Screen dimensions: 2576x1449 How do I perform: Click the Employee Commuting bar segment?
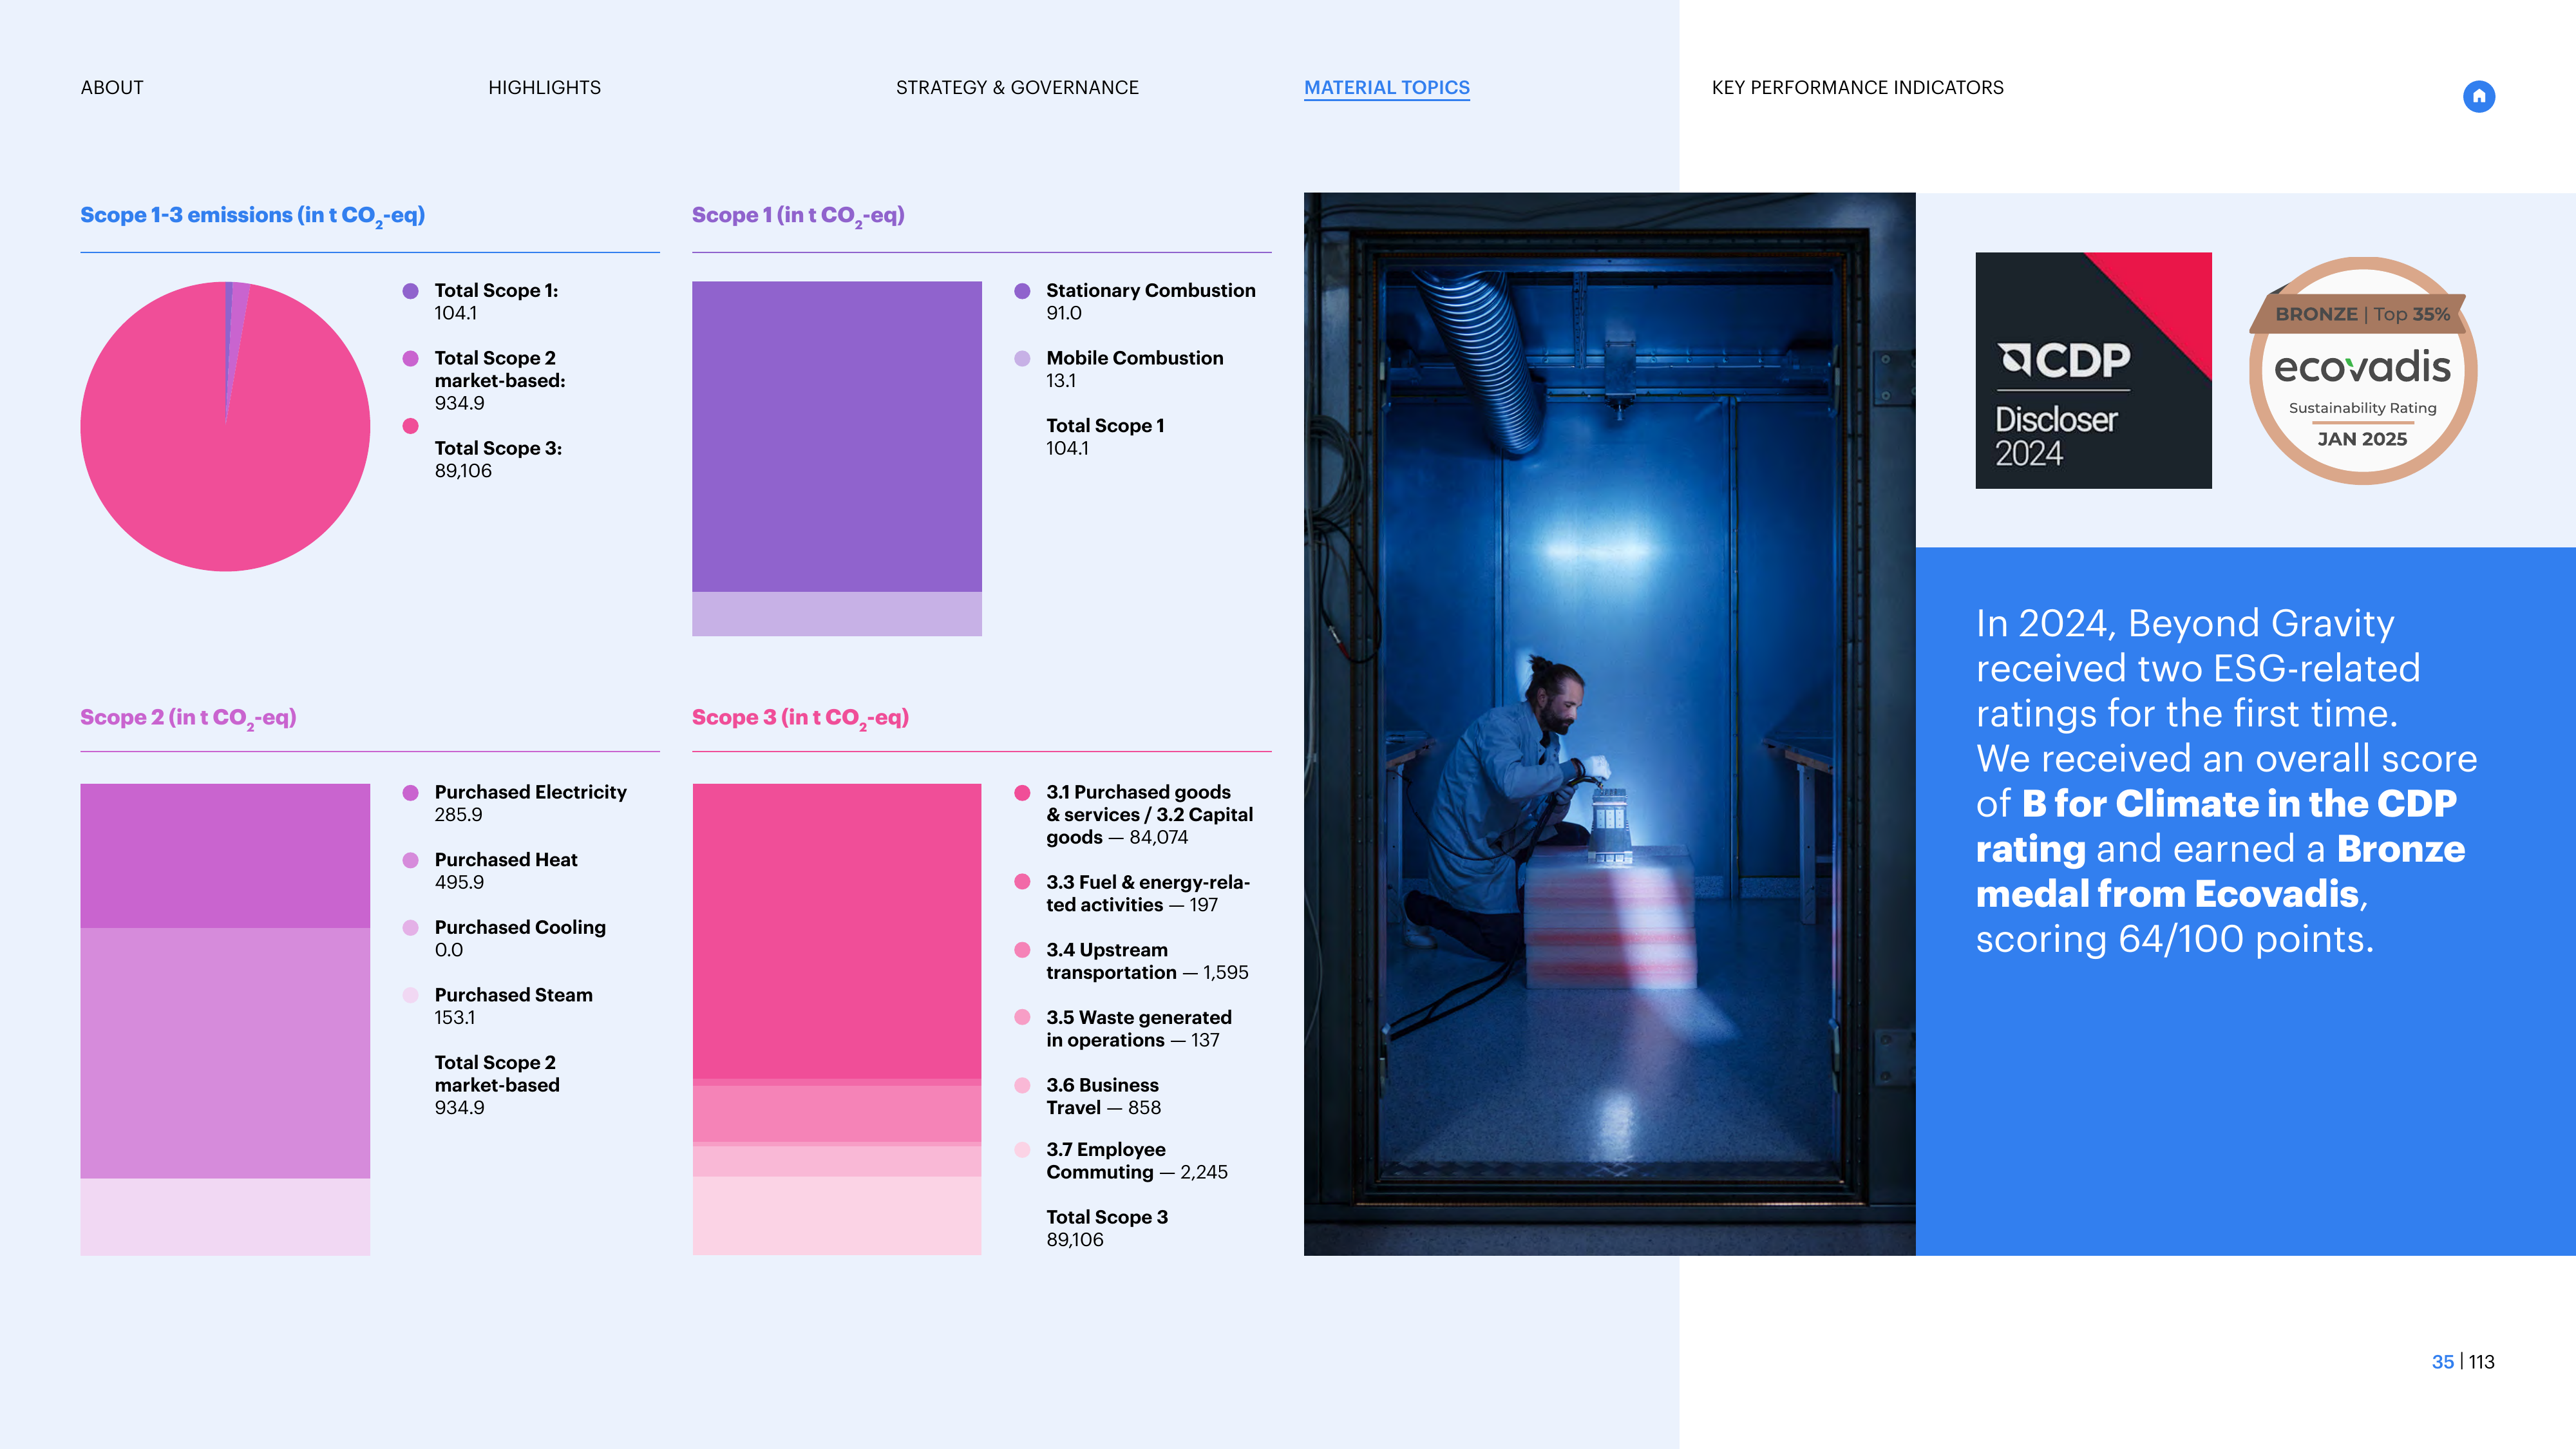(837, 1215)
